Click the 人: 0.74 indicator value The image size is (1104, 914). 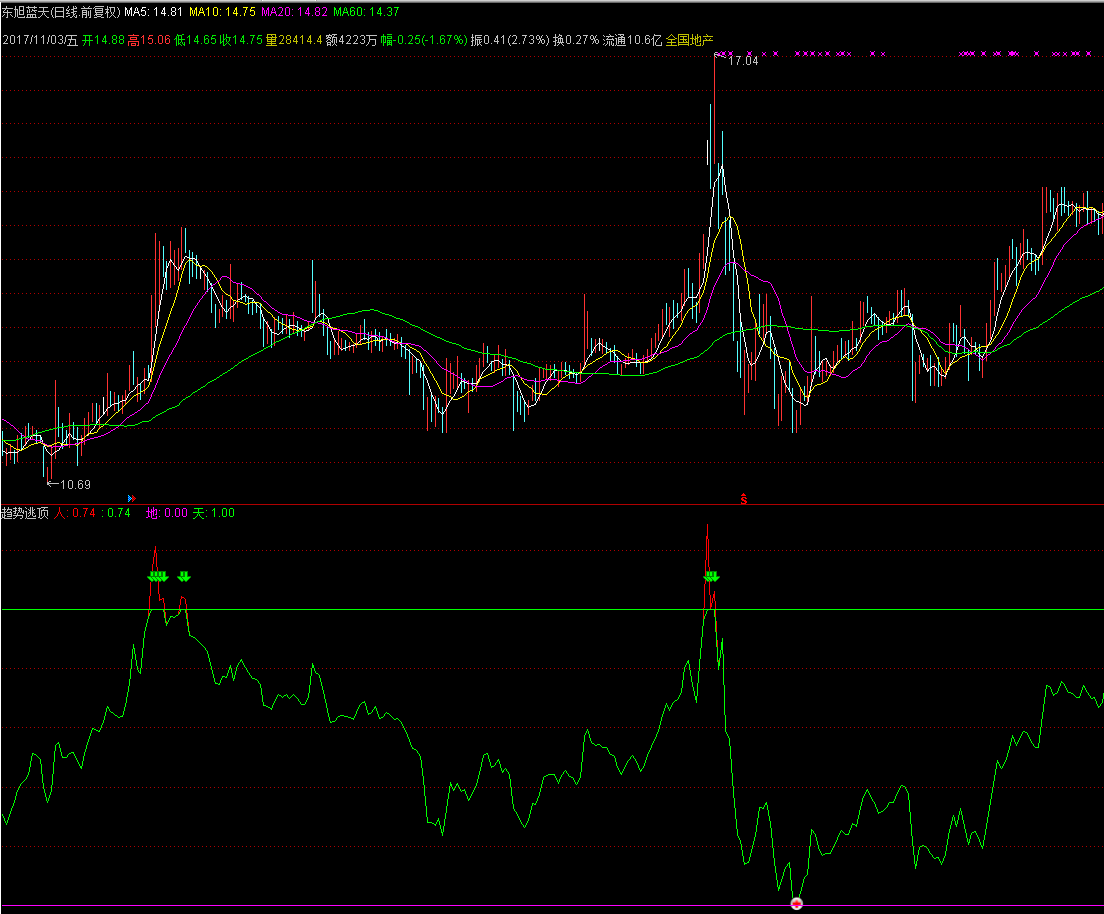tap(75, 513)
